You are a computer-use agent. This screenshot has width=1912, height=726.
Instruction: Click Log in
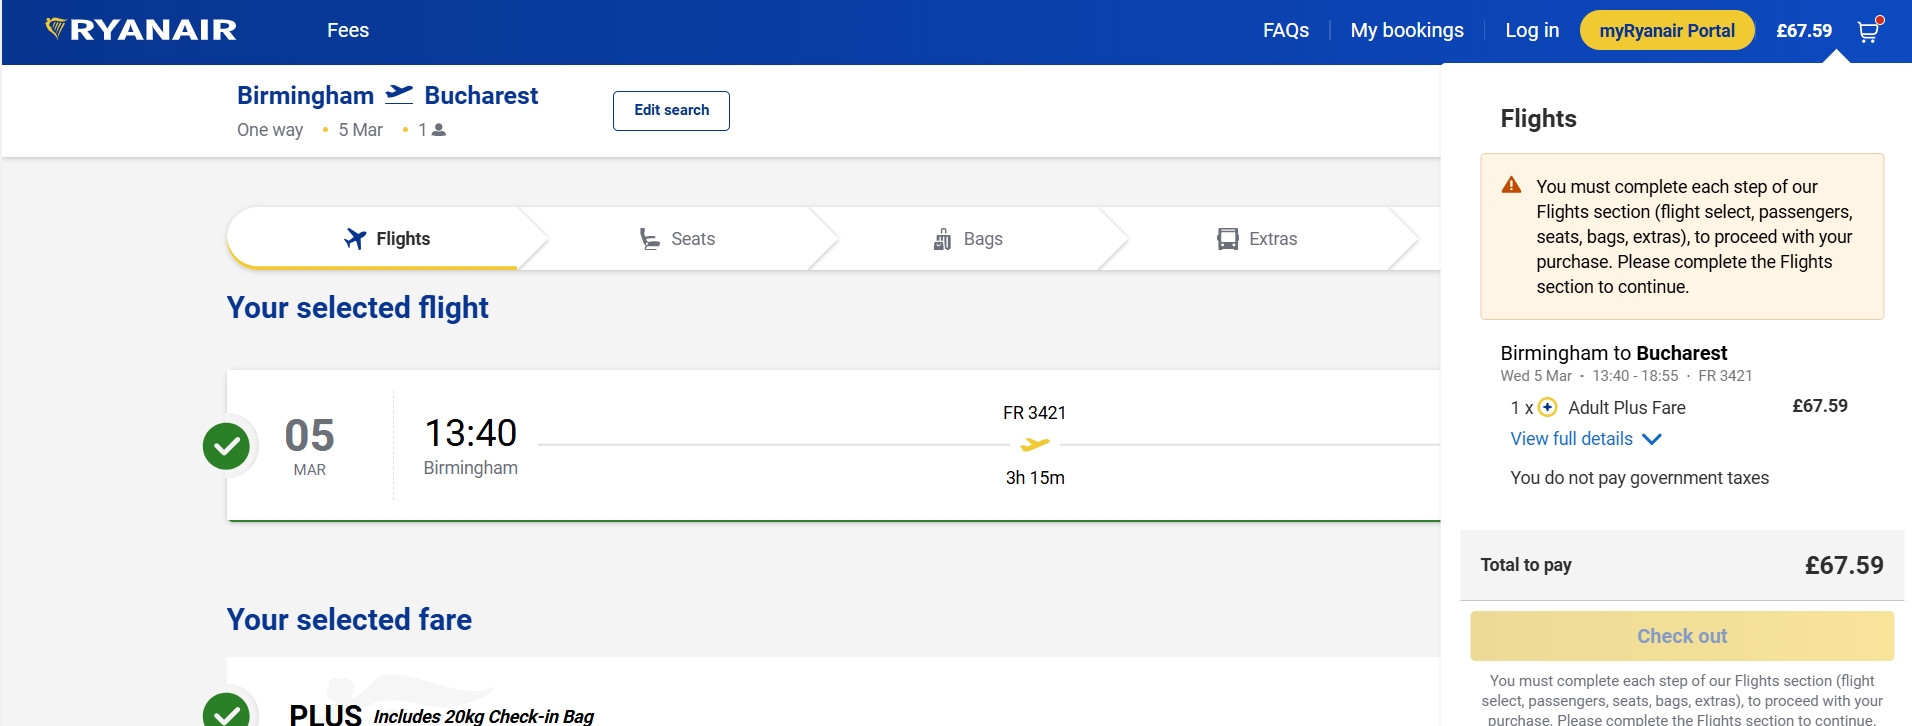tap(1532, 30)
